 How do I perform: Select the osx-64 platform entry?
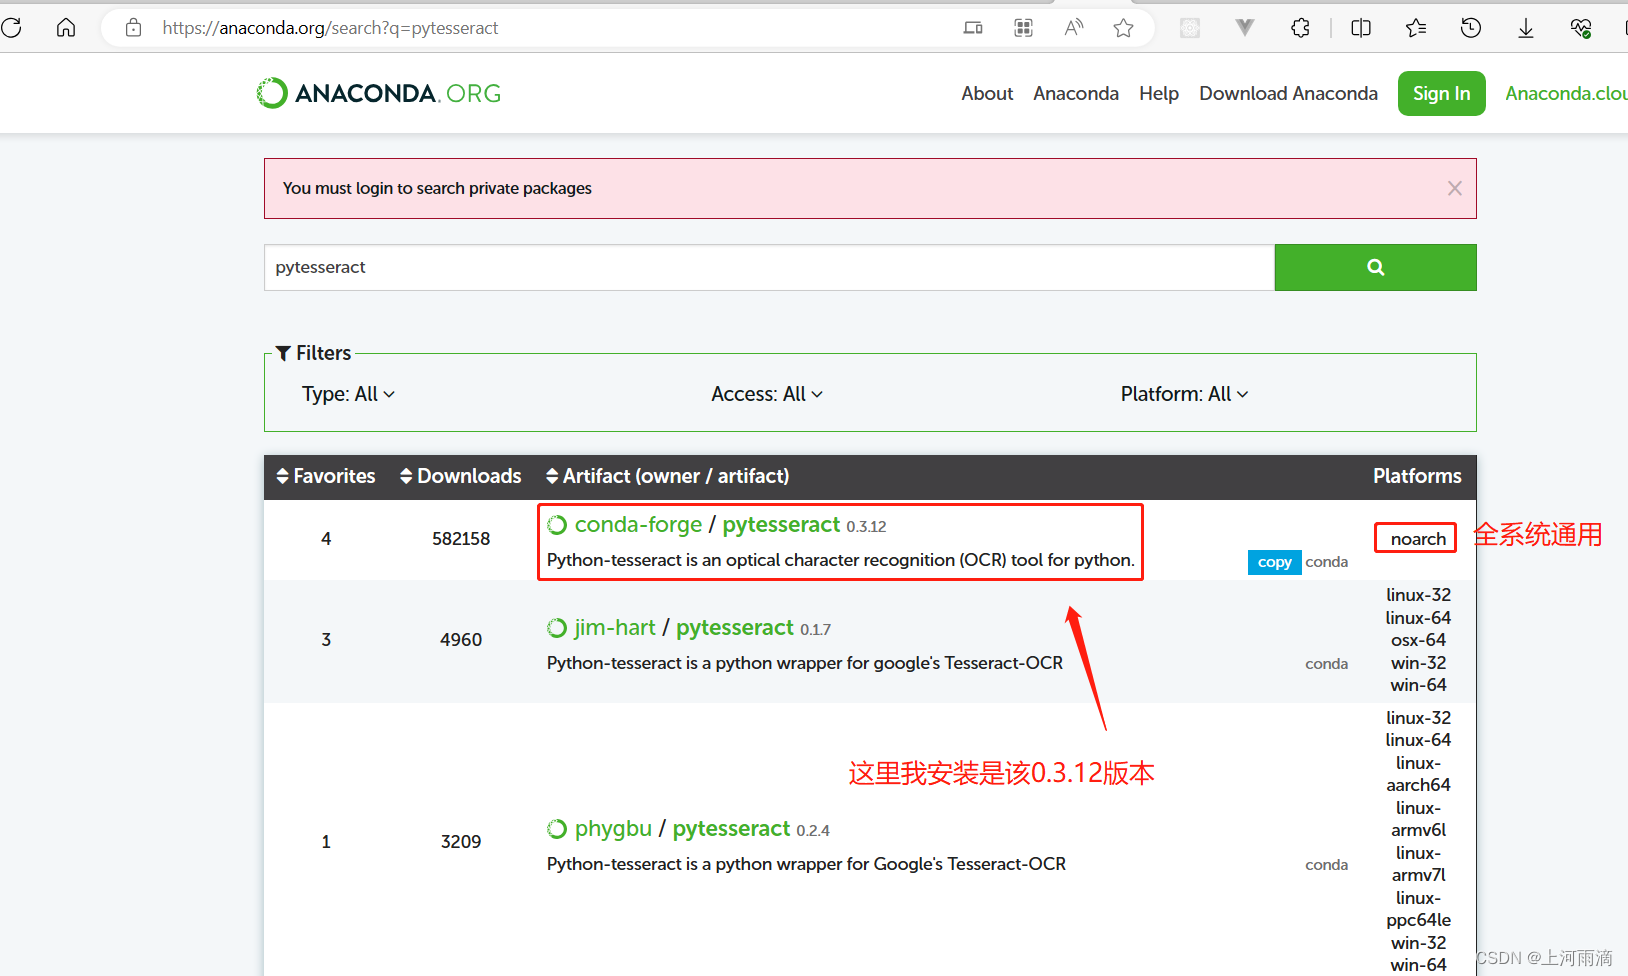(x=1418, y=640)
